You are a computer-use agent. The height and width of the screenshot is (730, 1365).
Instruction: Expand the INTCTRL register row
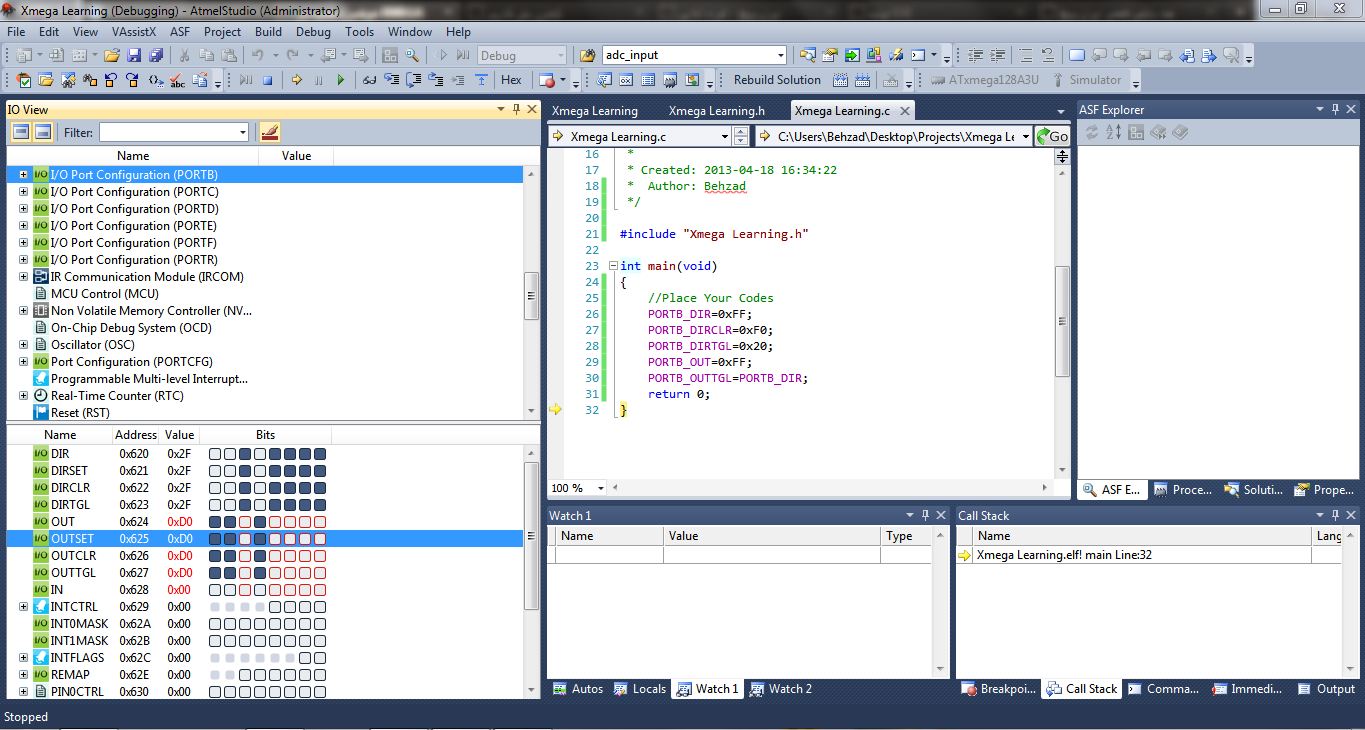pyautogui.click(x=23, y=607)
